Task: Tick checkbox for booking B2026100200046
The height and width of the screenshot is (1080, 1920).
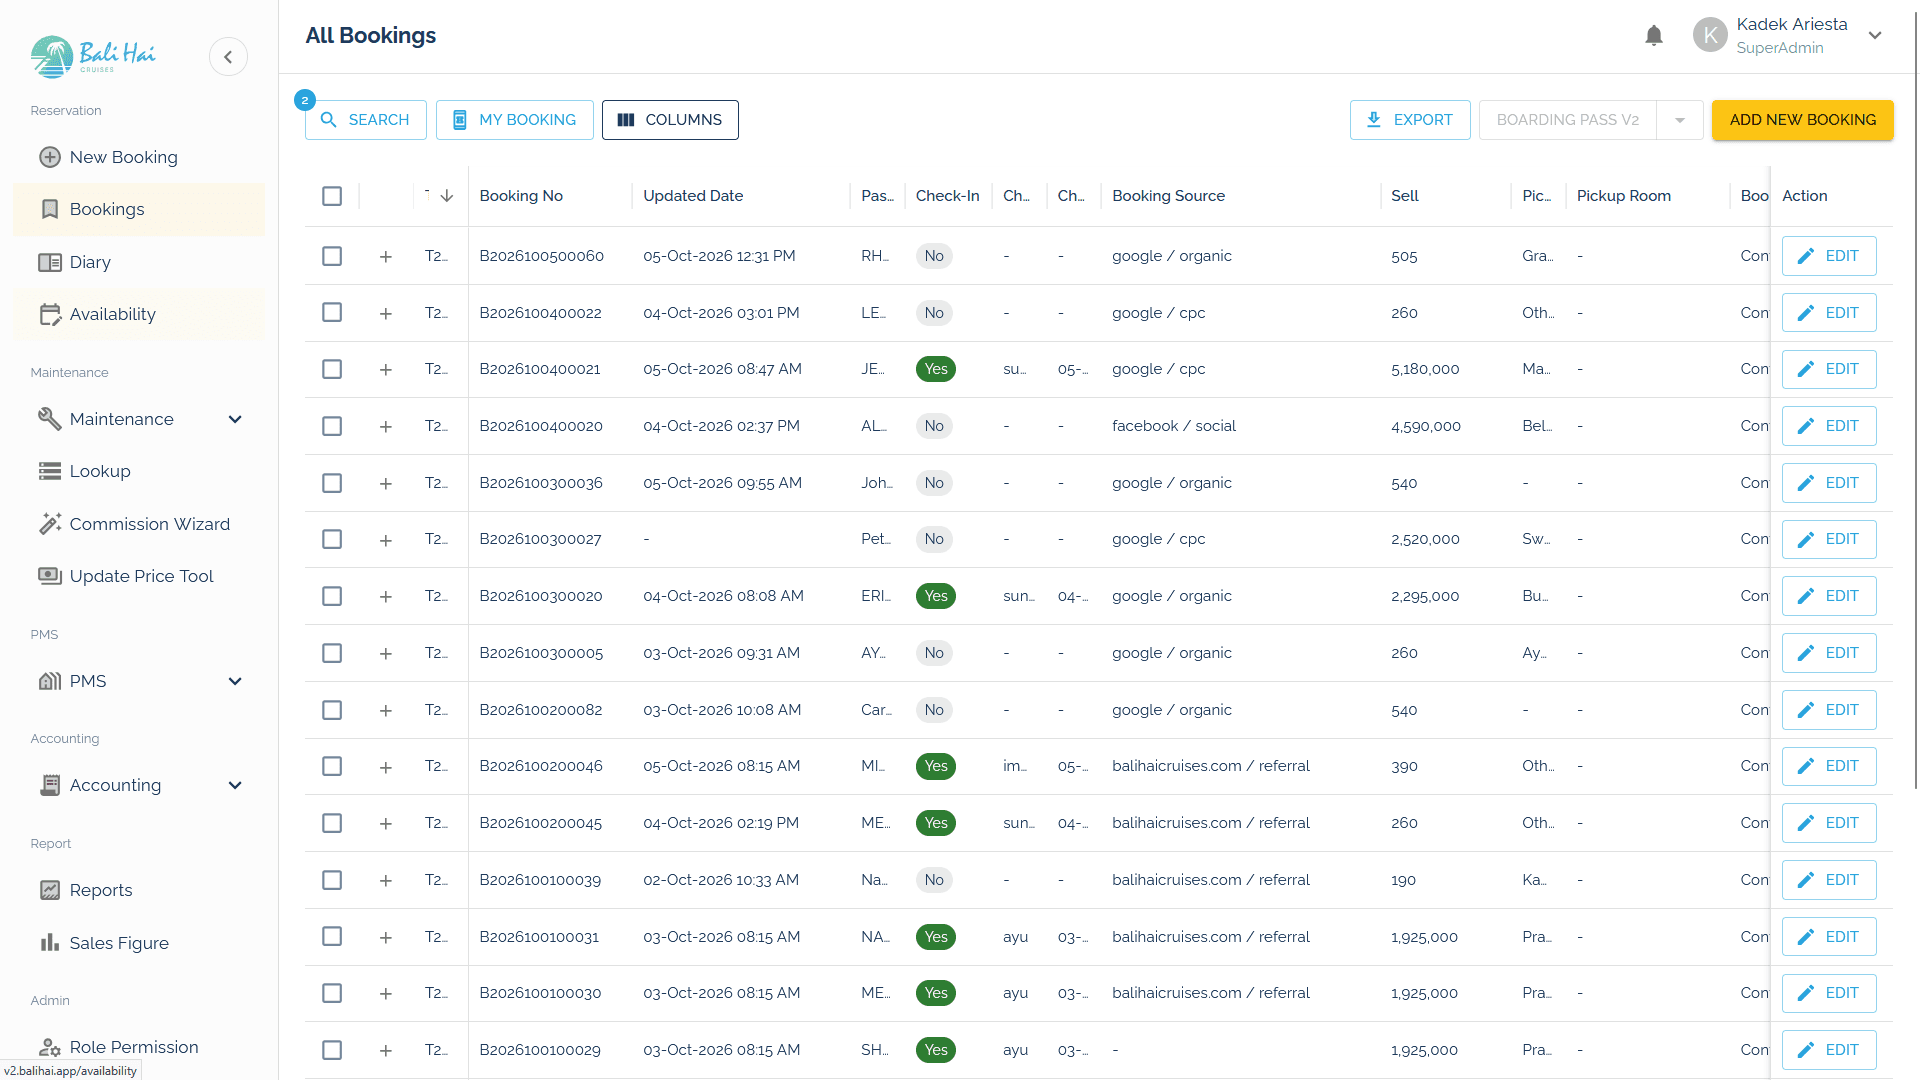Action: [332, 766]
